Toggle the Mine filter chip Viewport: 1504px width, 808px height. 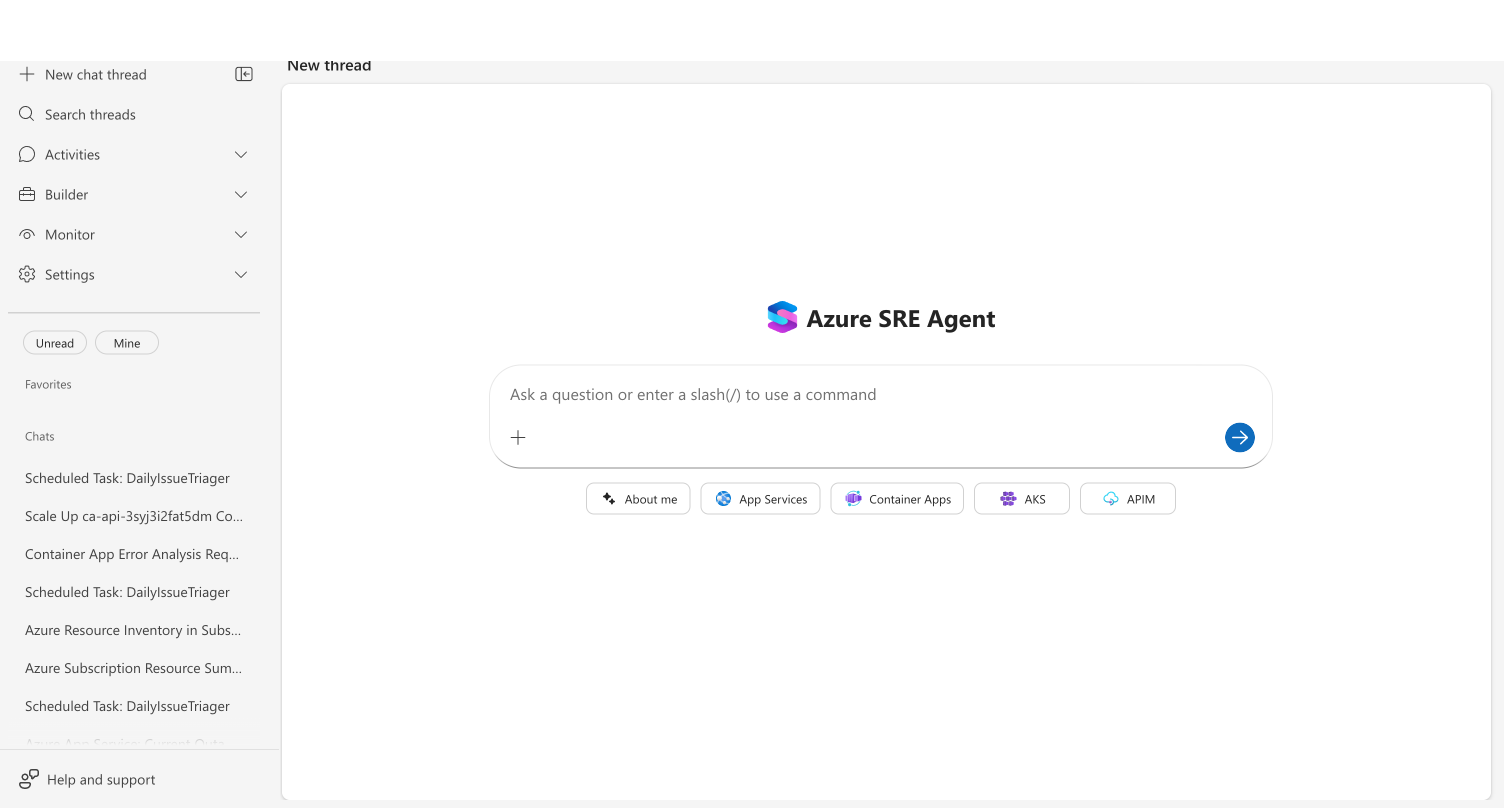pos(127,343)
